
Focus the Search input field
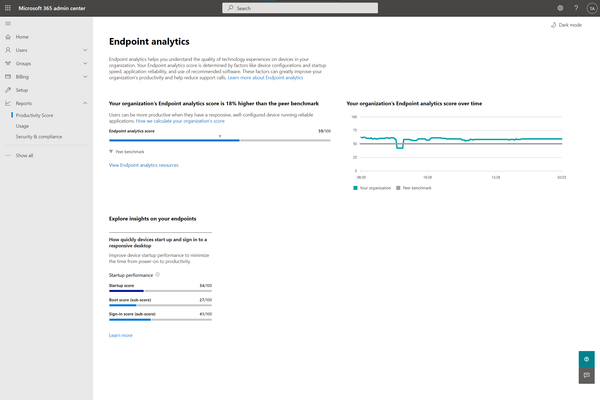pyautogui.click(x=300, y=8)
